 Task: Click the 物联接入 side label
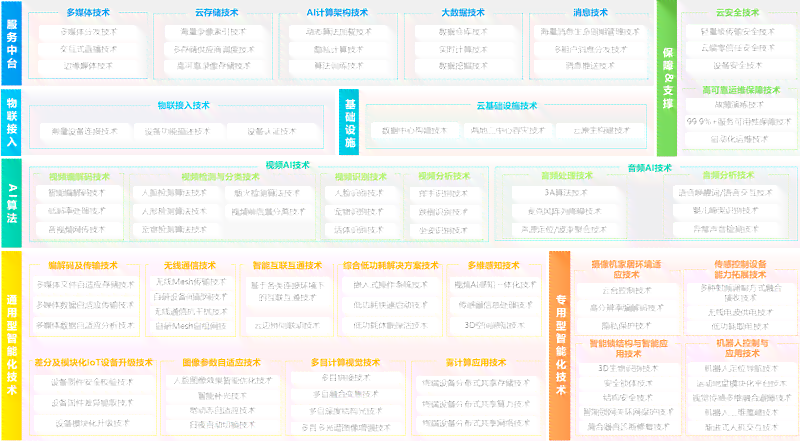[x=11, y=122]
